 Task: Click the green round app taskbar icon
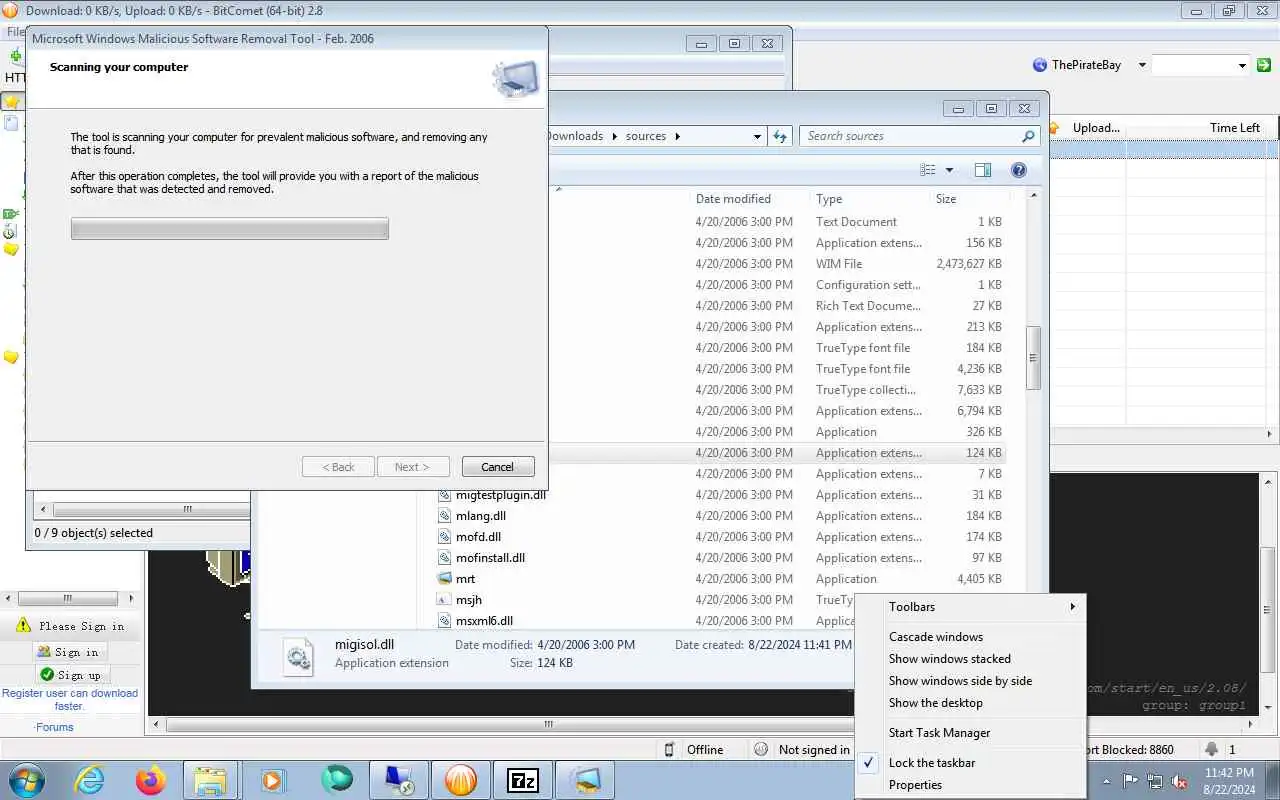click(336, 780)
